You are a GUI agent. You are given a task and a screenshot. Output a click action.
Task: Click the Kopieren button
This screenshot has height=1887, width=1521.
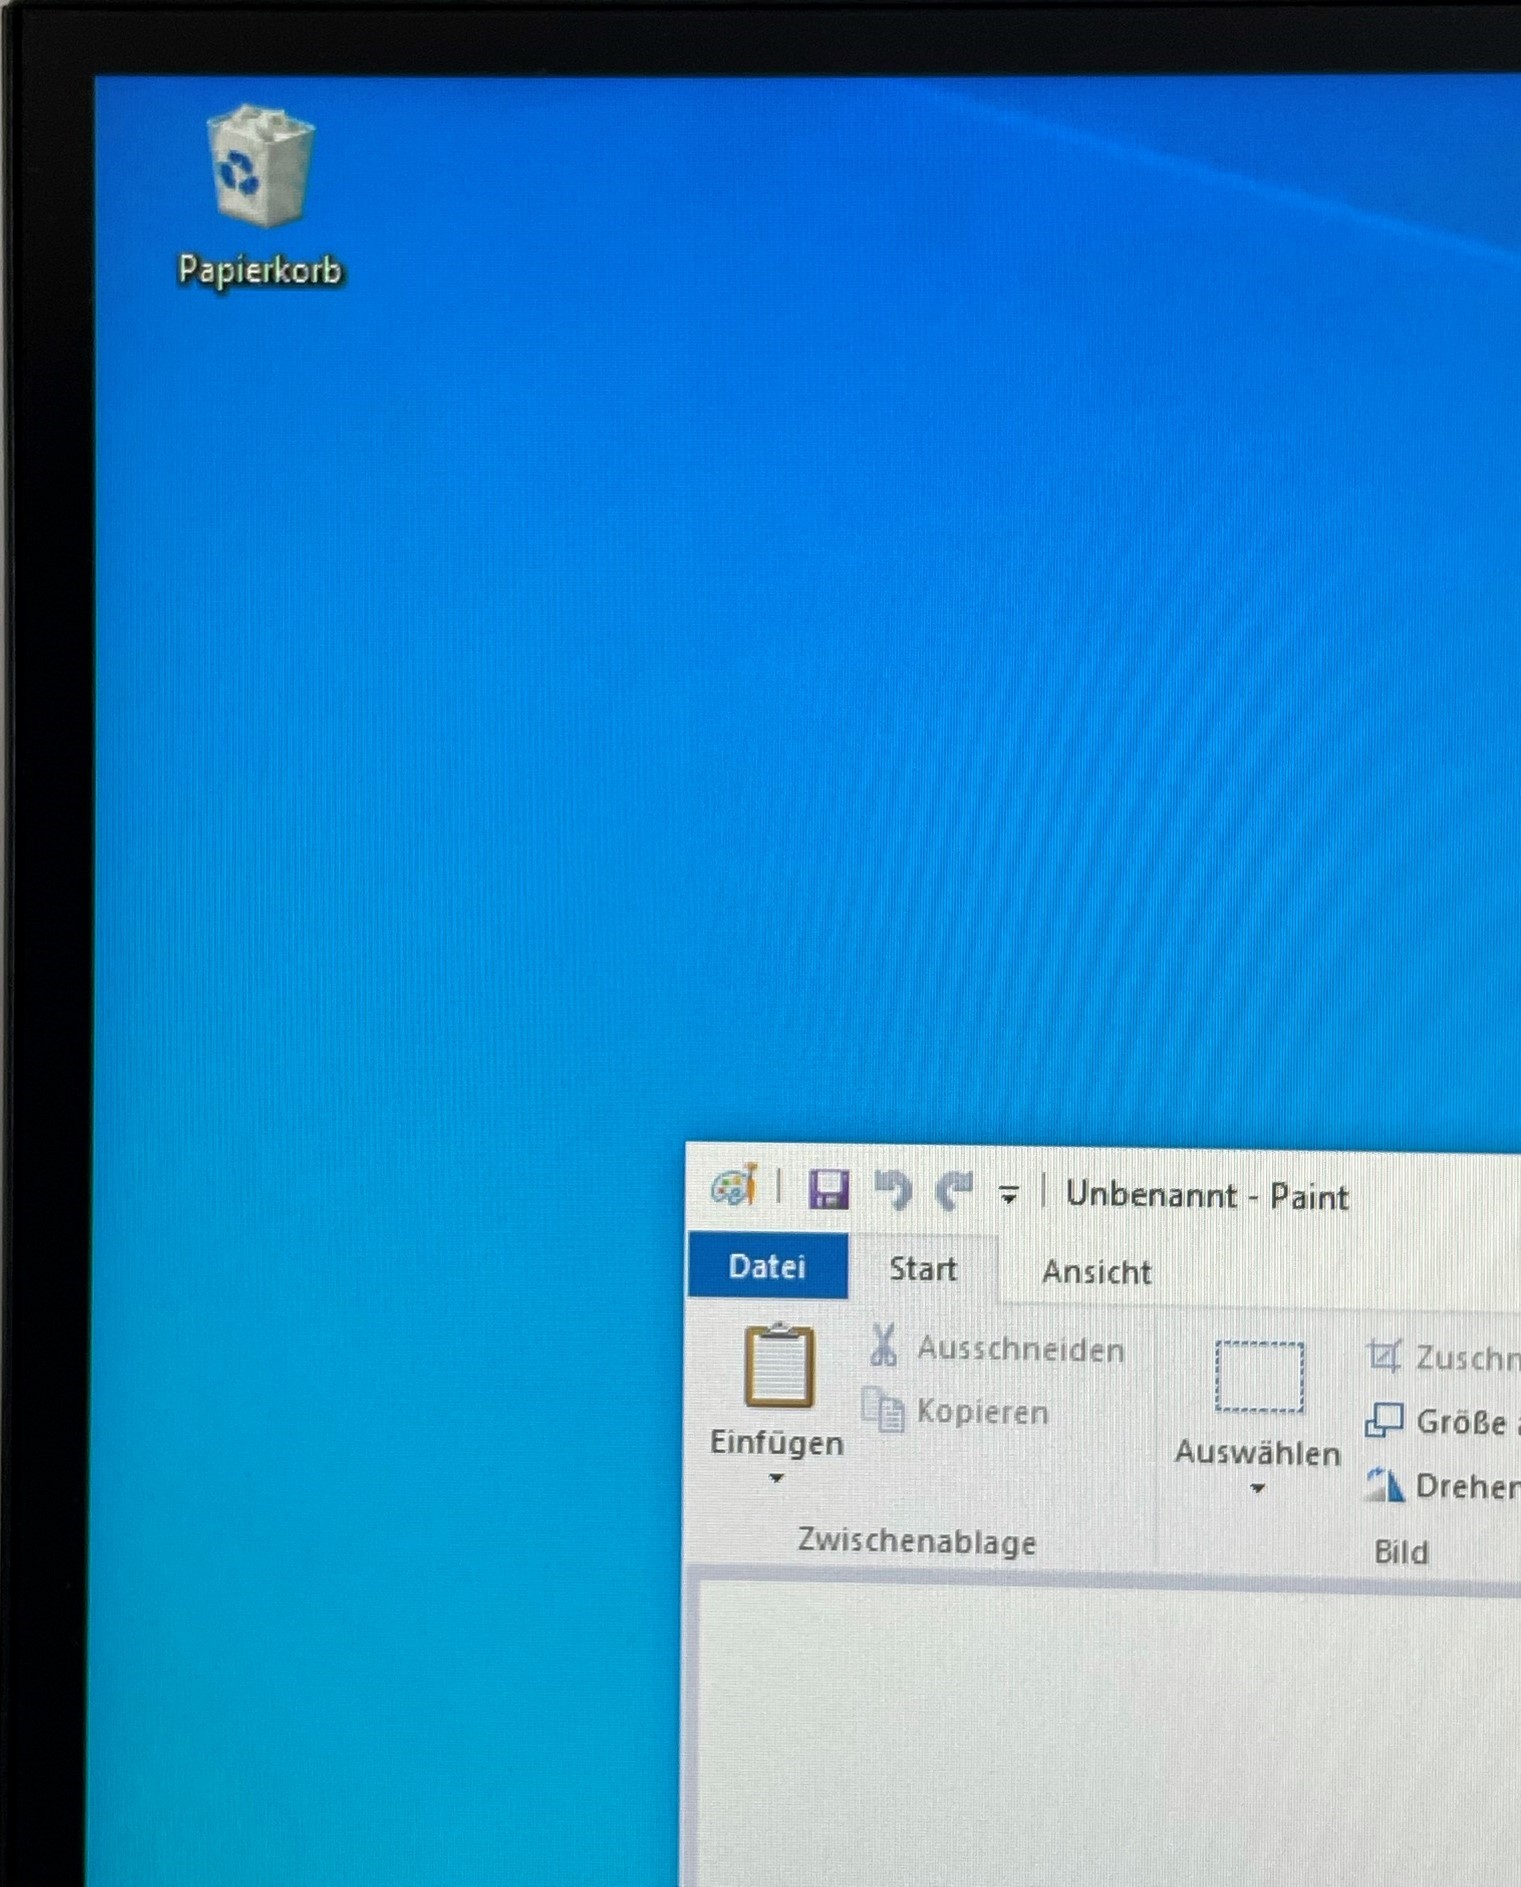coord(957,1411)
